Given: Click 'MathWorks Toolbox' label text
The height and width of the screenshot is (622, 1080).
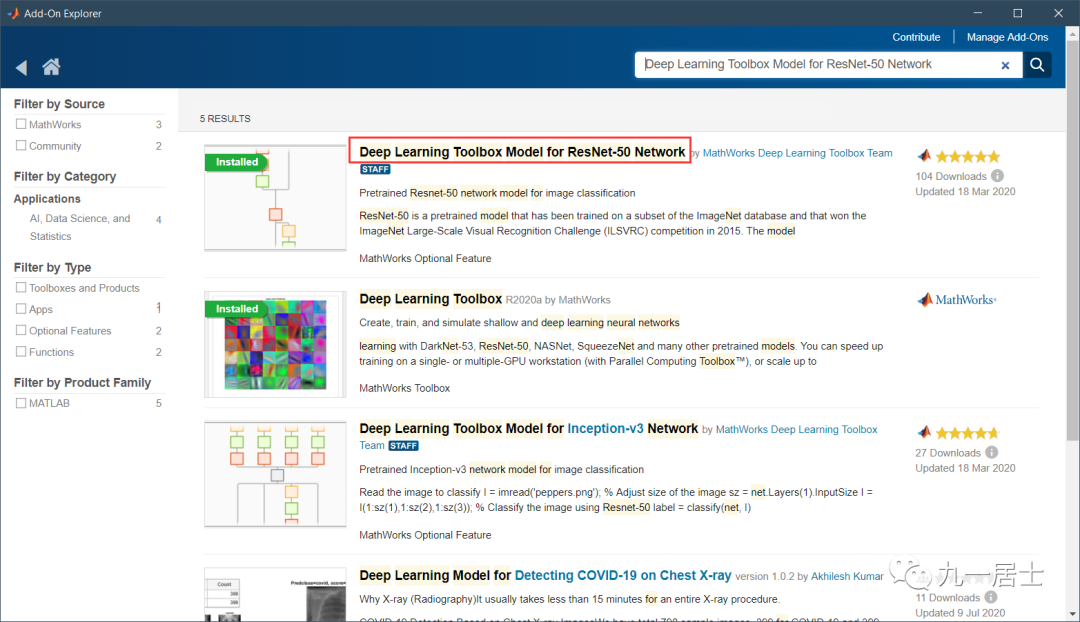Looking at the screenshot, I should [404, 388].
